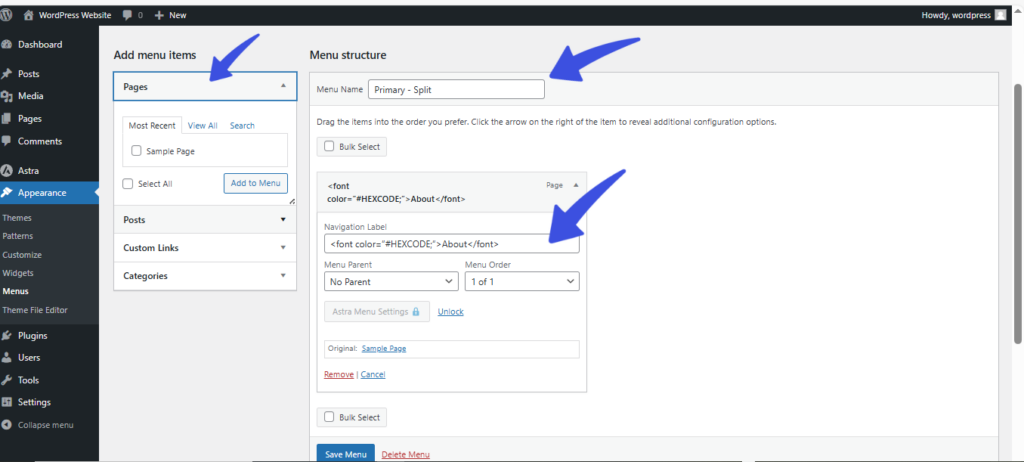Click the Comments speech bubble icon in sidebar
Viewport: 1024px width, 462px height.
(7, 141)
